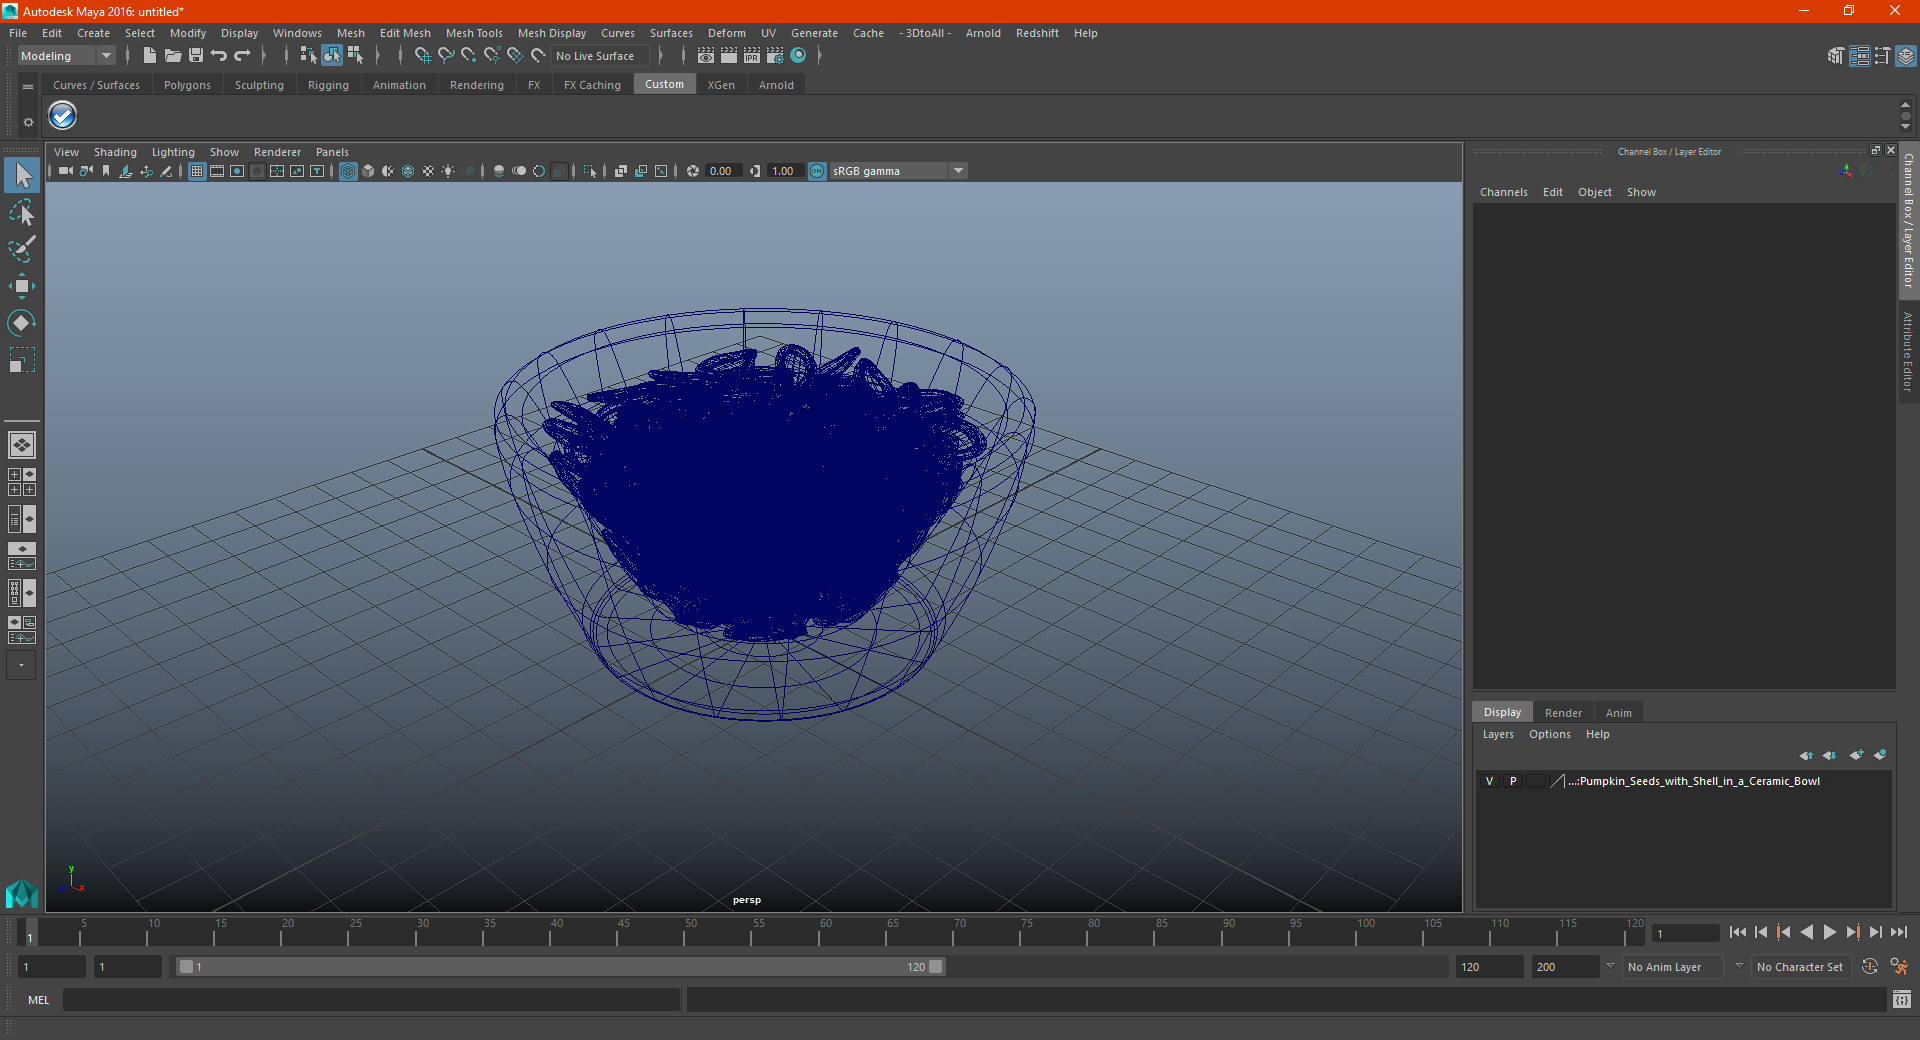
Task: Move layer up in layer editor
Action: click(x=1806, y=755)
